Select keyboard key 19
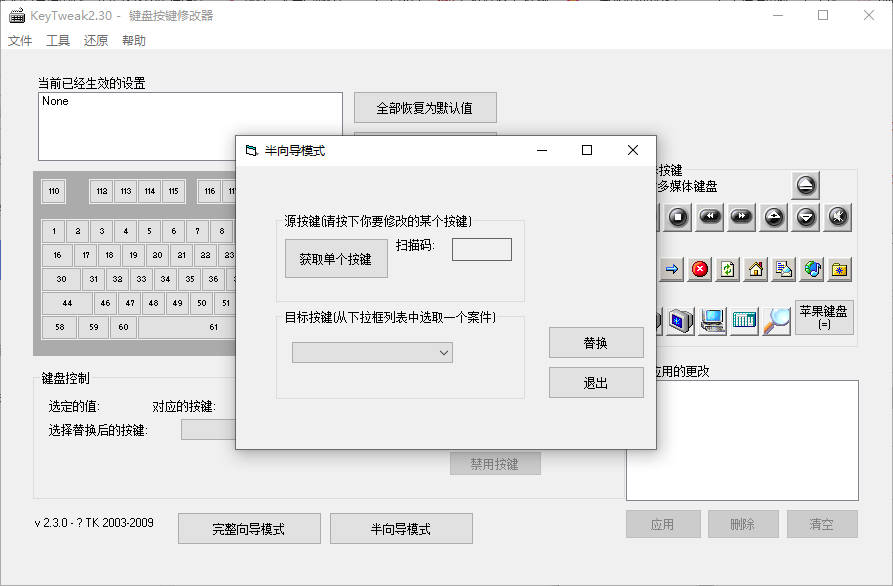Screen dimensions: 893x586 [x=133, y=255]
